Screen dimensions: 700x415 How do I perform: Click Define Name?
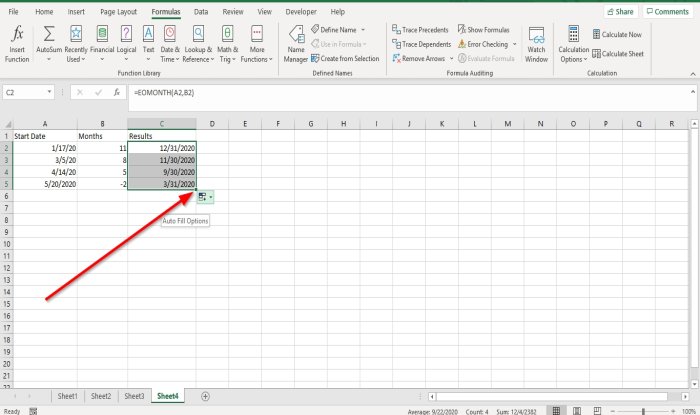[334, 30]
